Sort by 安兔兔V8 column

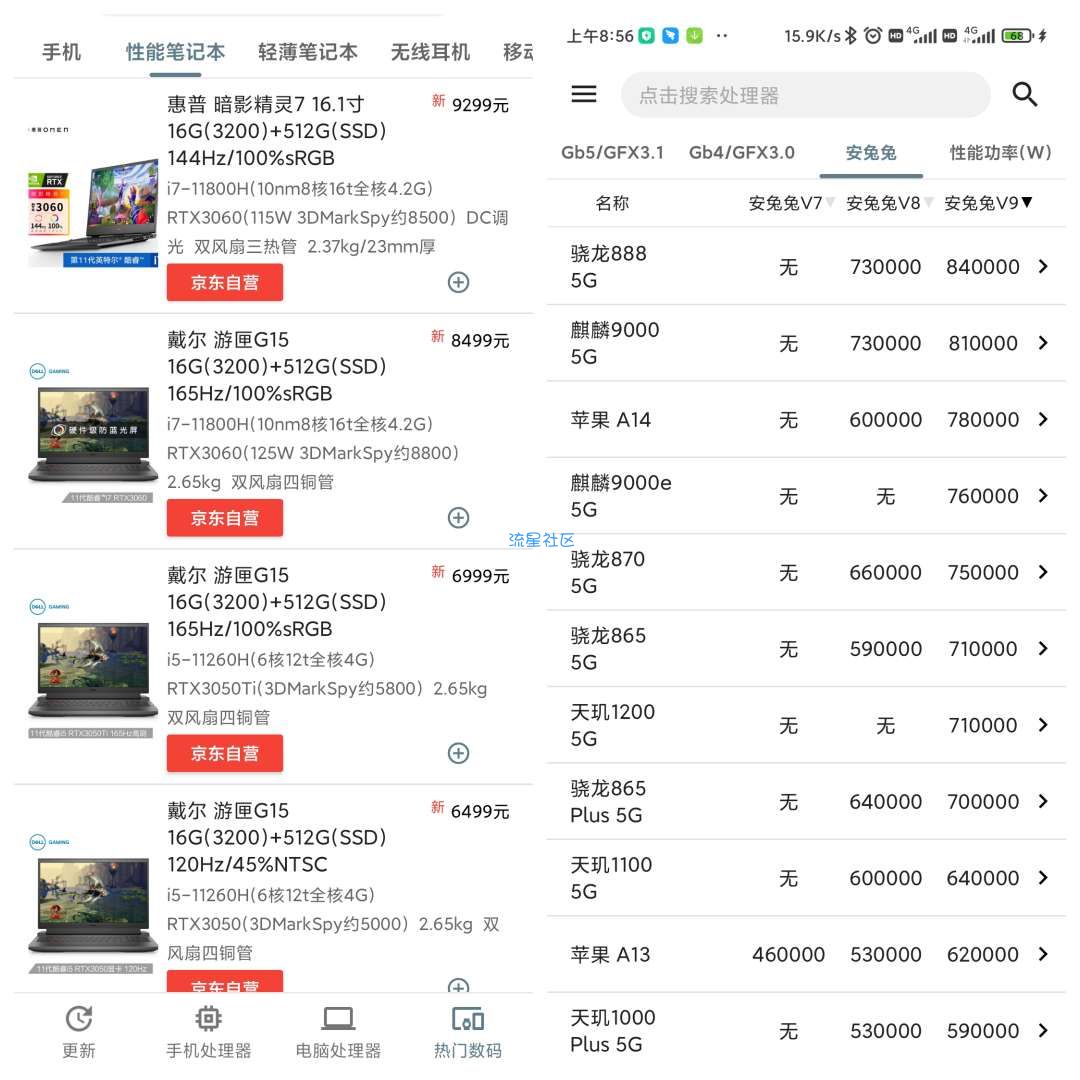[x=889, y=203]
